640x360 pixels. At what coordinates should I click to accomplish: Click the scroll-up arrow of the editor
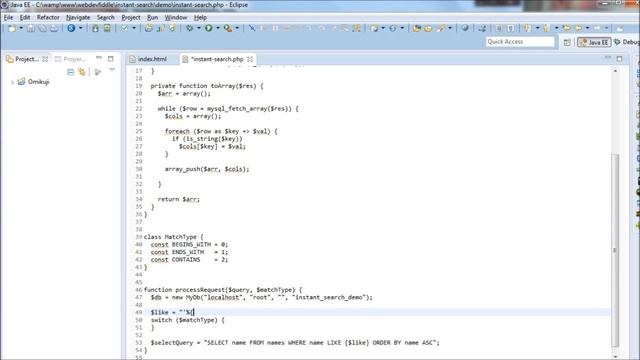[615, 71]
